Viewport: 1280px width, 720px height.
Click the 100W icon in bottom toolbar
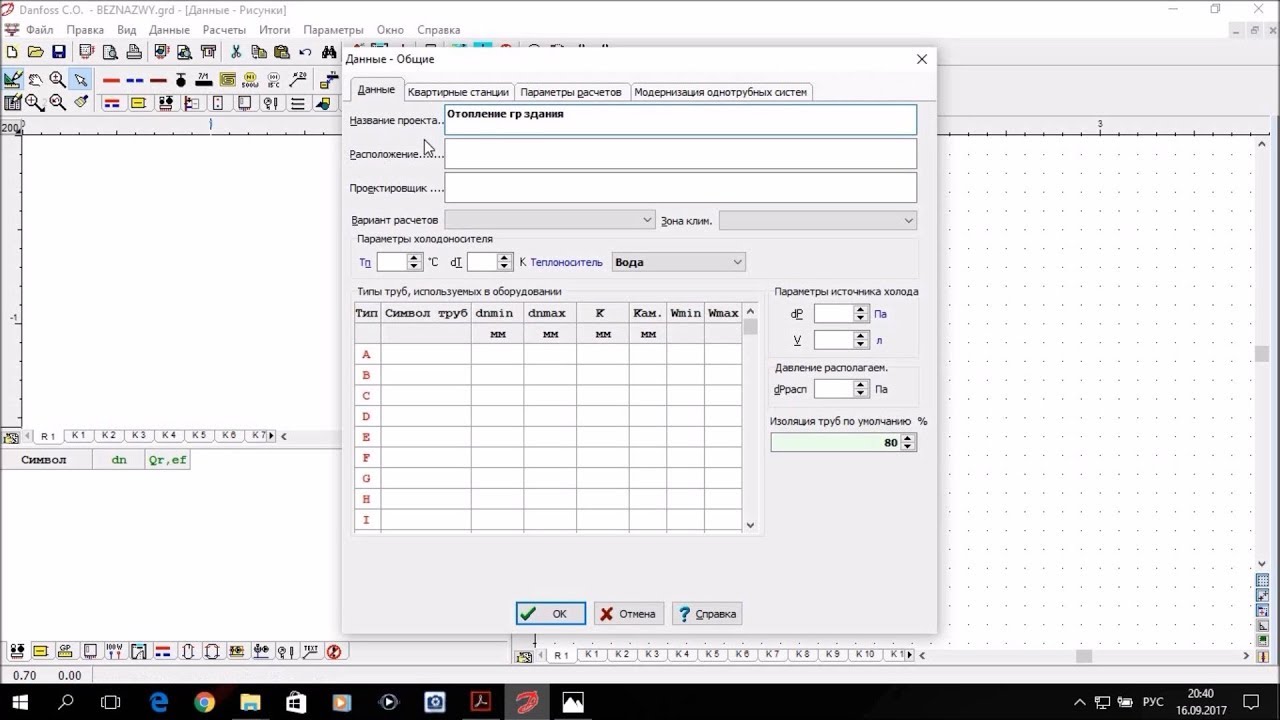[x=114, y=651]
